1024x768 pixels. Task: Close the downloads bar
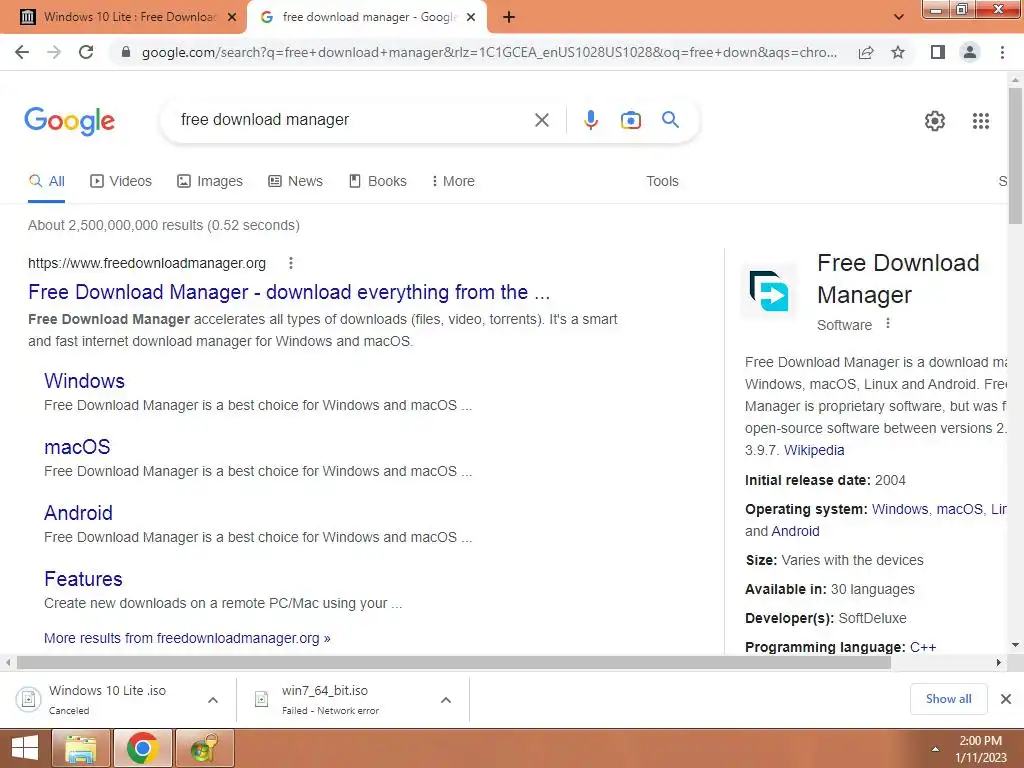pos(1006,699)
